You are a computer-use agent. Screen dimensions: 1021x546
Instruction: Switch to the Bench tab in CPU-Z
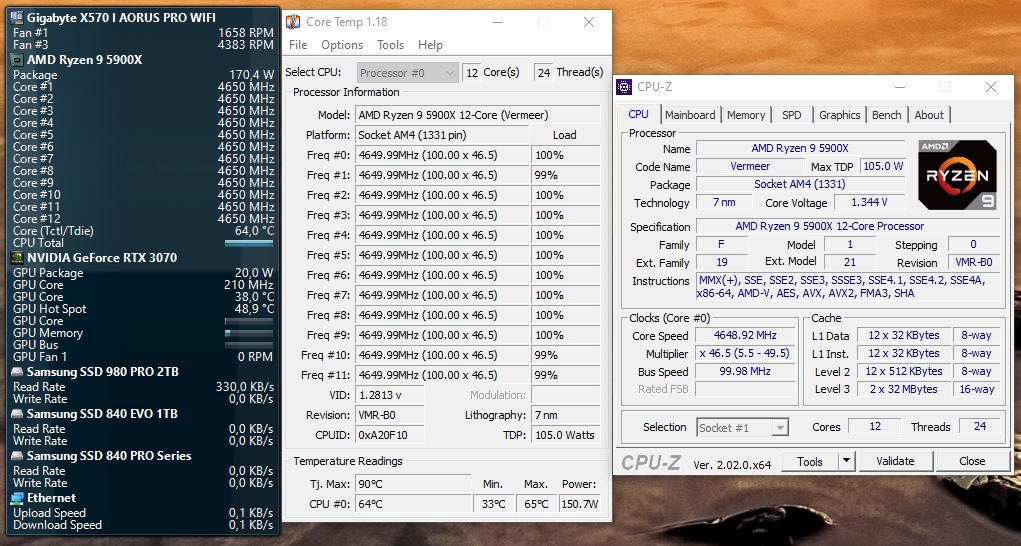tap(886, 115)
